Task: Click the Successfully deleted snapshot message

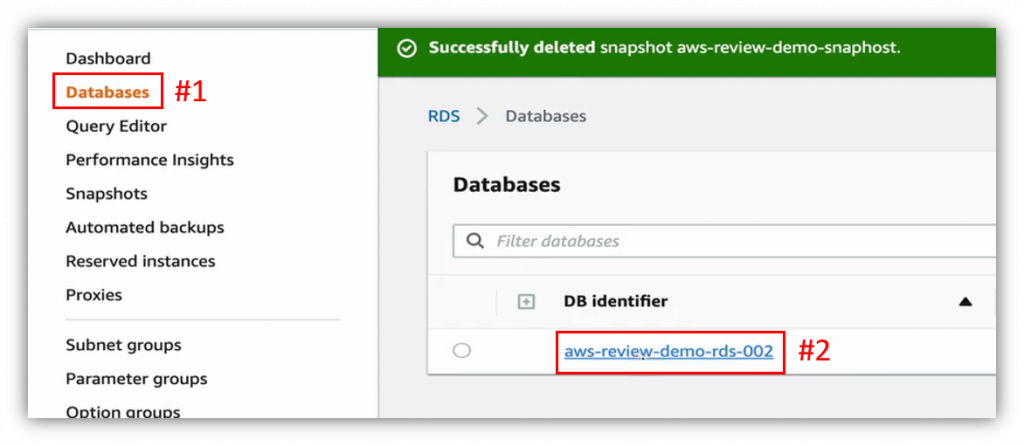Action: (664, 48)
